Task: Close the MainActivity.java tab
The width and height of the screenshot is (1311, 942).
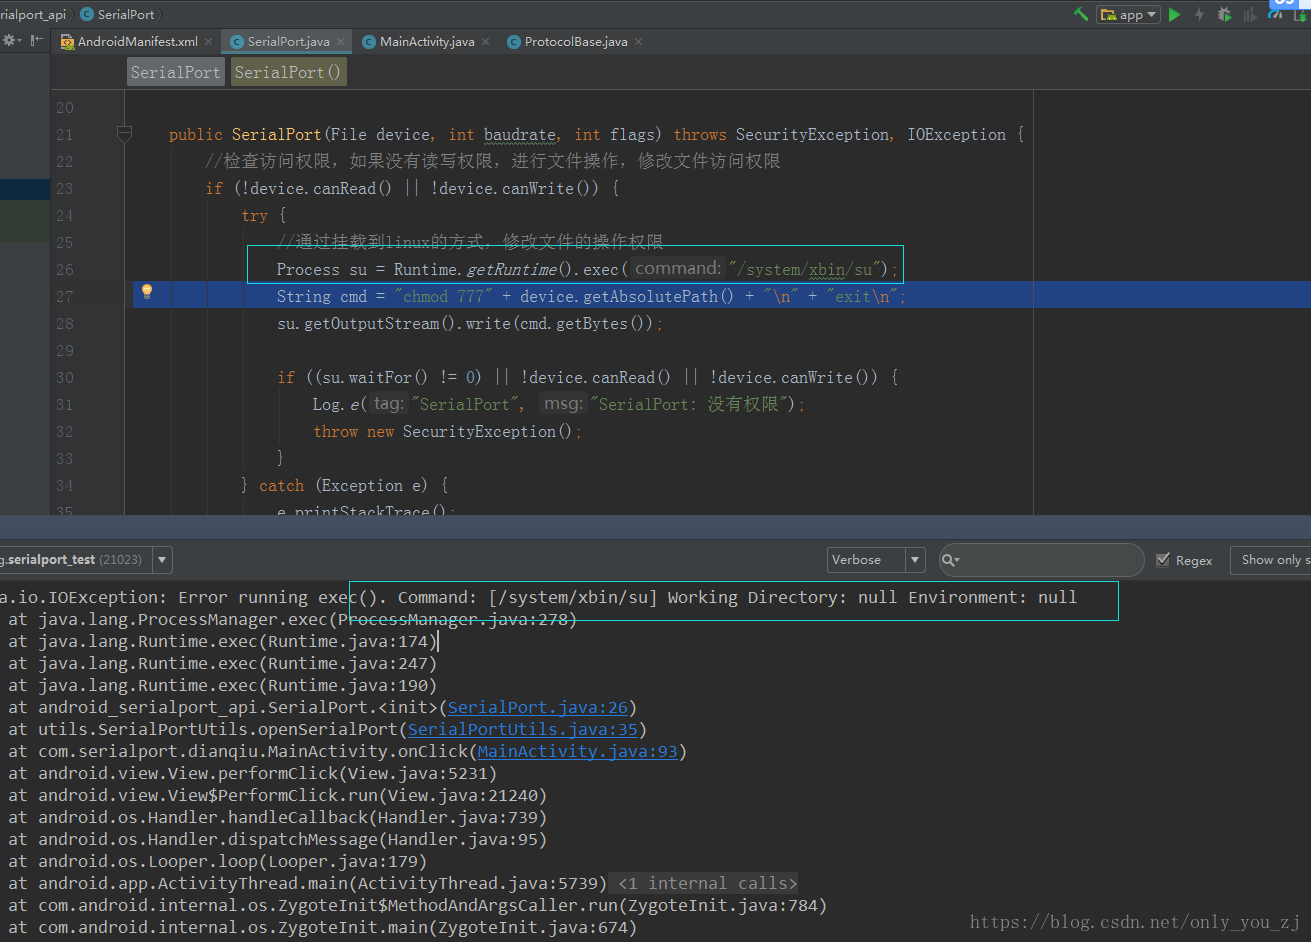Action: 485,42
